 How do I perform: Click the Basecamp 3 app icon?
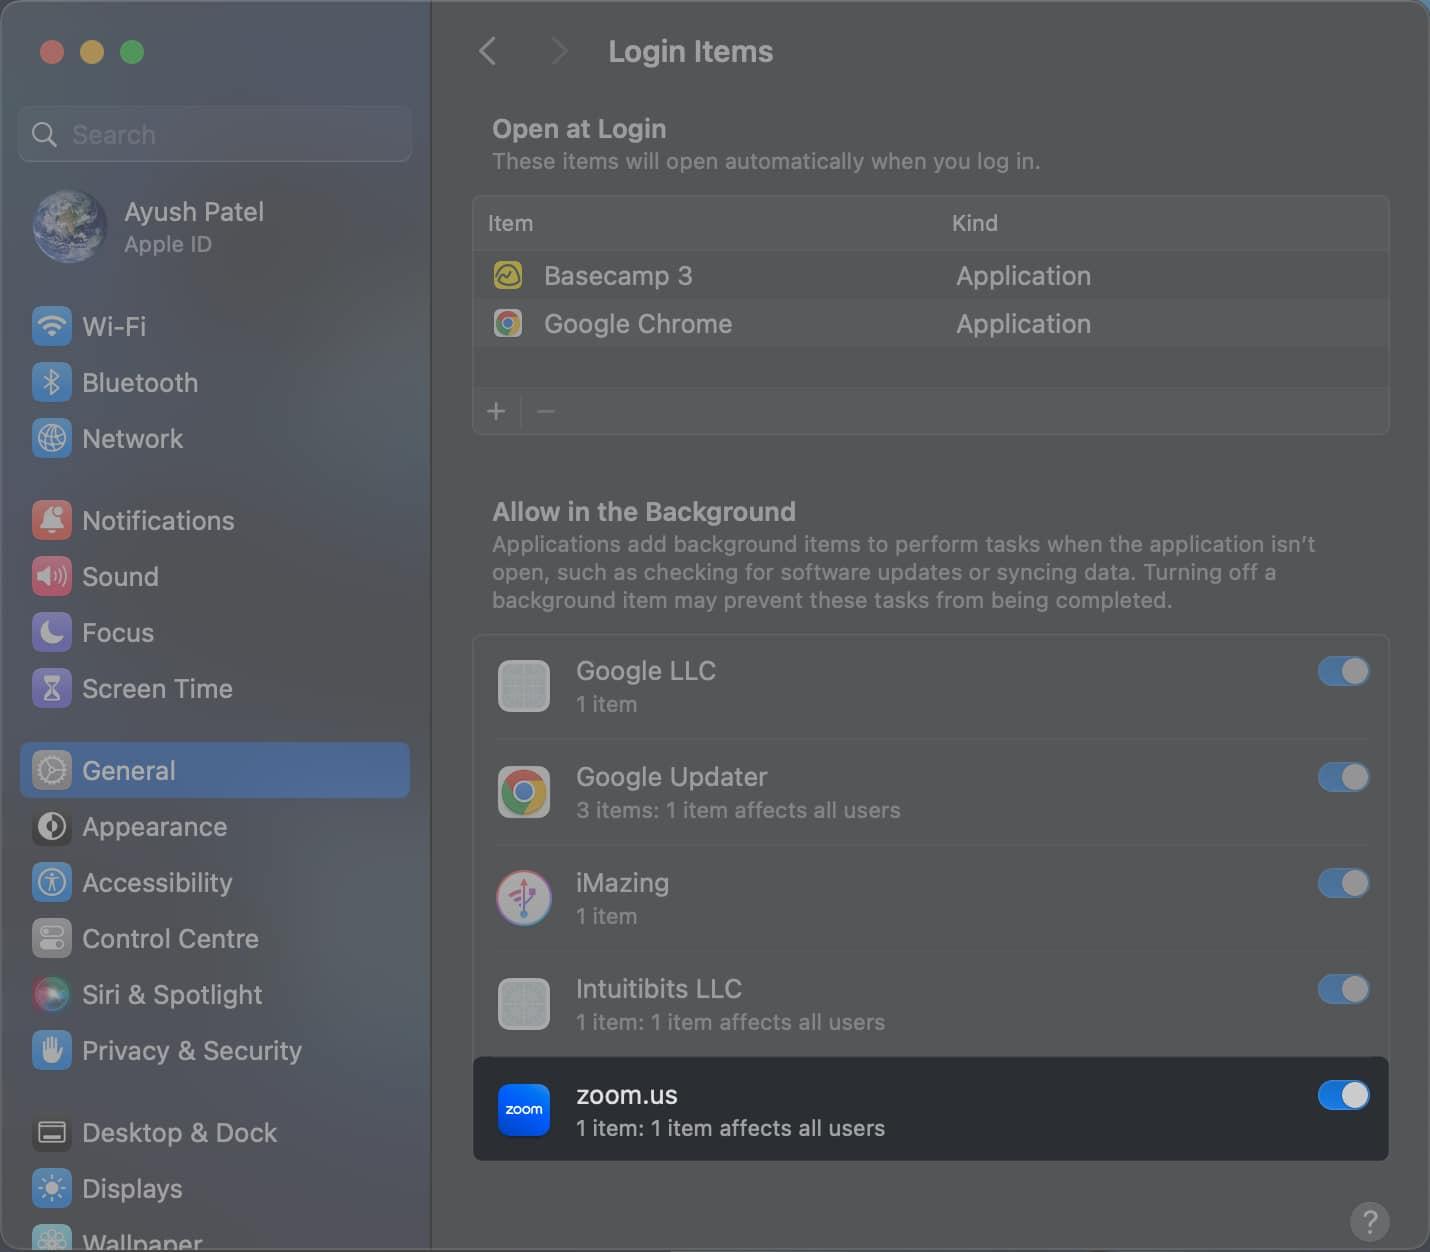click(x=508, y=275)
